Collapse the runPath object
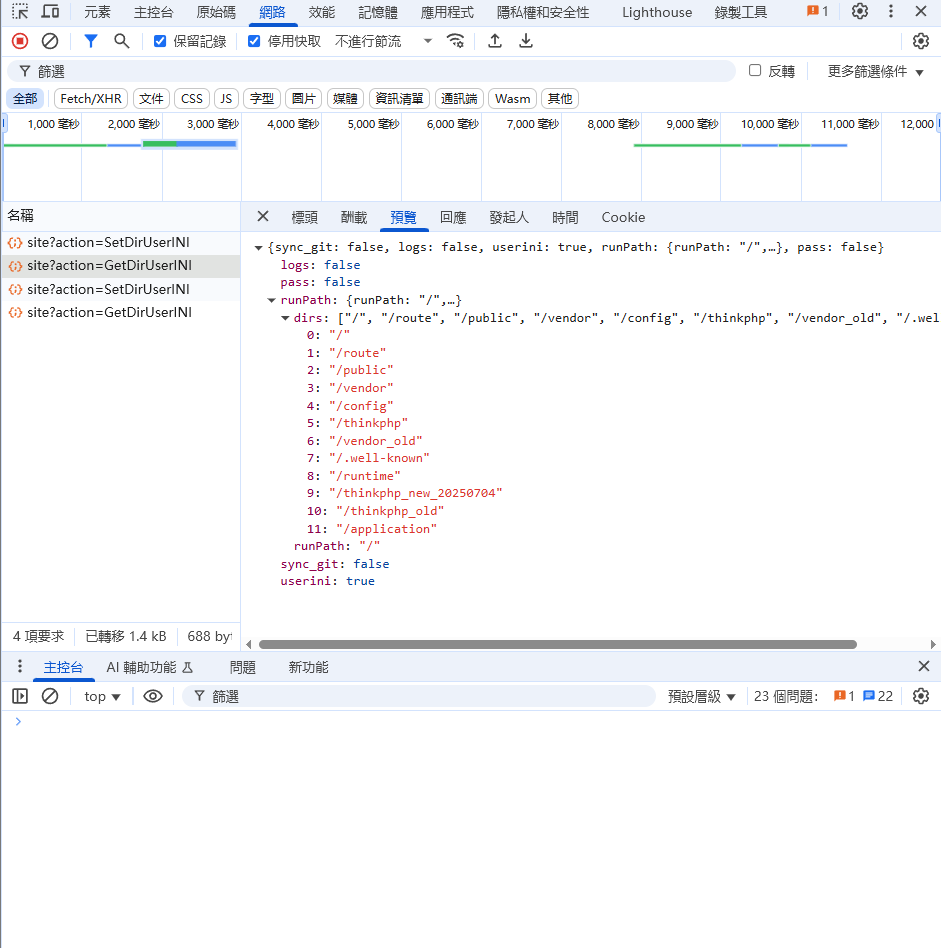941x948 pixels. pyautogui.click(x=272, y=300)
